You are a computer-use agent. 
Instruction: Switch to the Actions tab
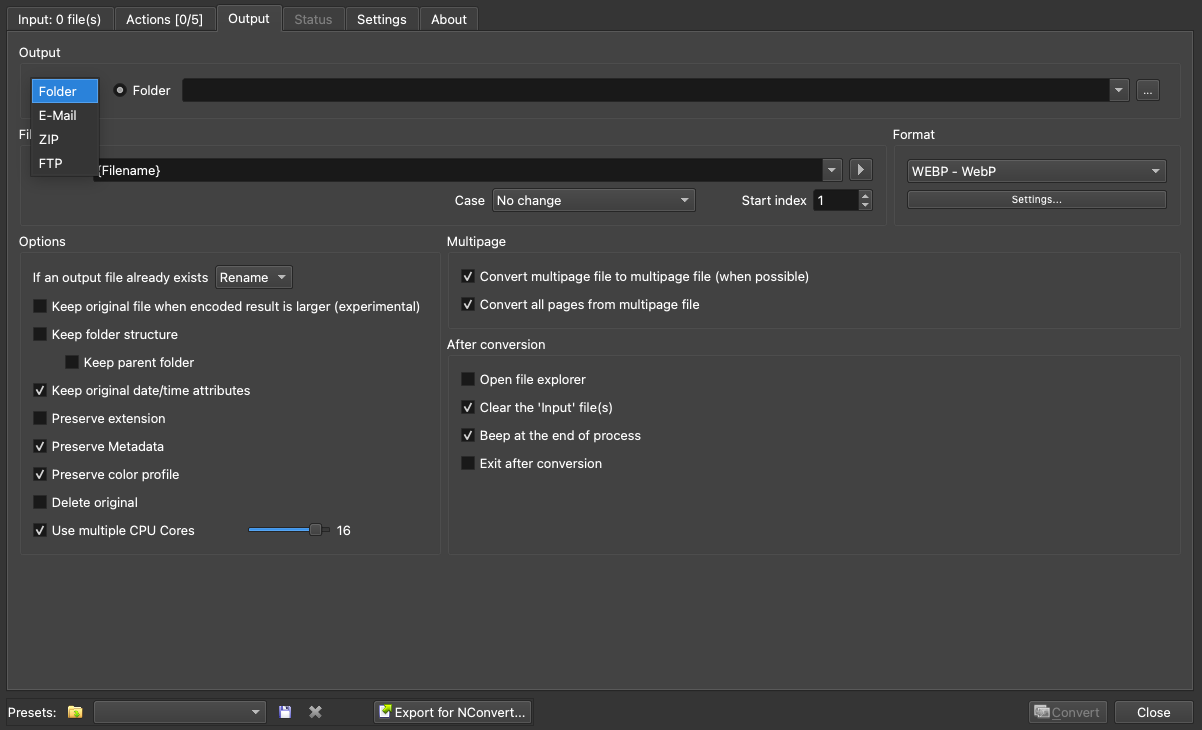[x=163, y=19]
